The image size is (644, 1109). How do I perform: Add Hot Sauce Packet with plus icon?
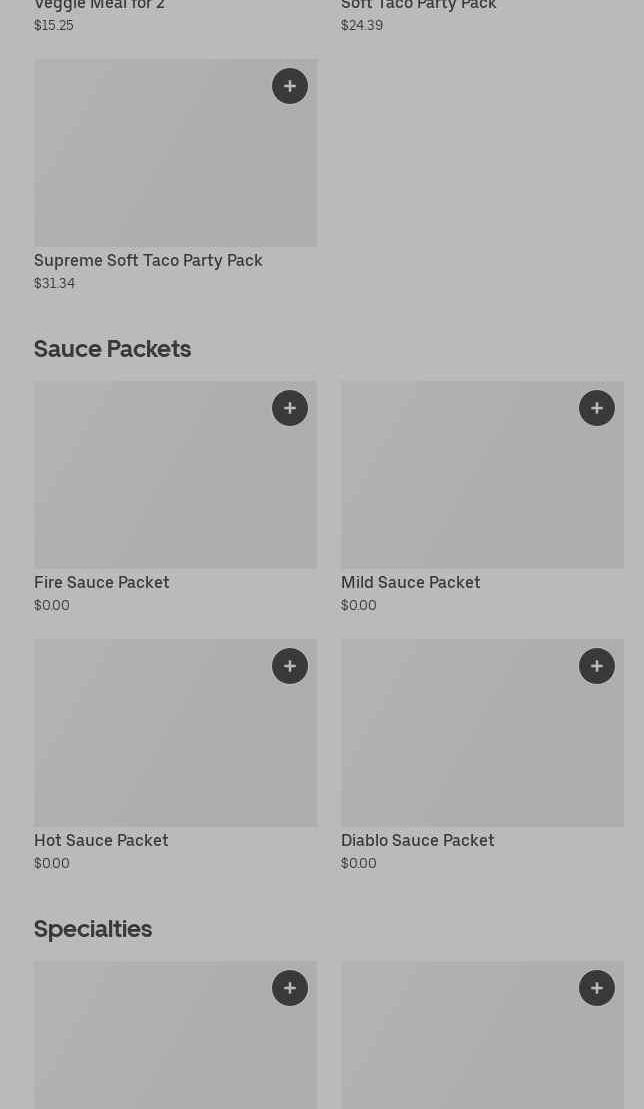click(290, 666)
